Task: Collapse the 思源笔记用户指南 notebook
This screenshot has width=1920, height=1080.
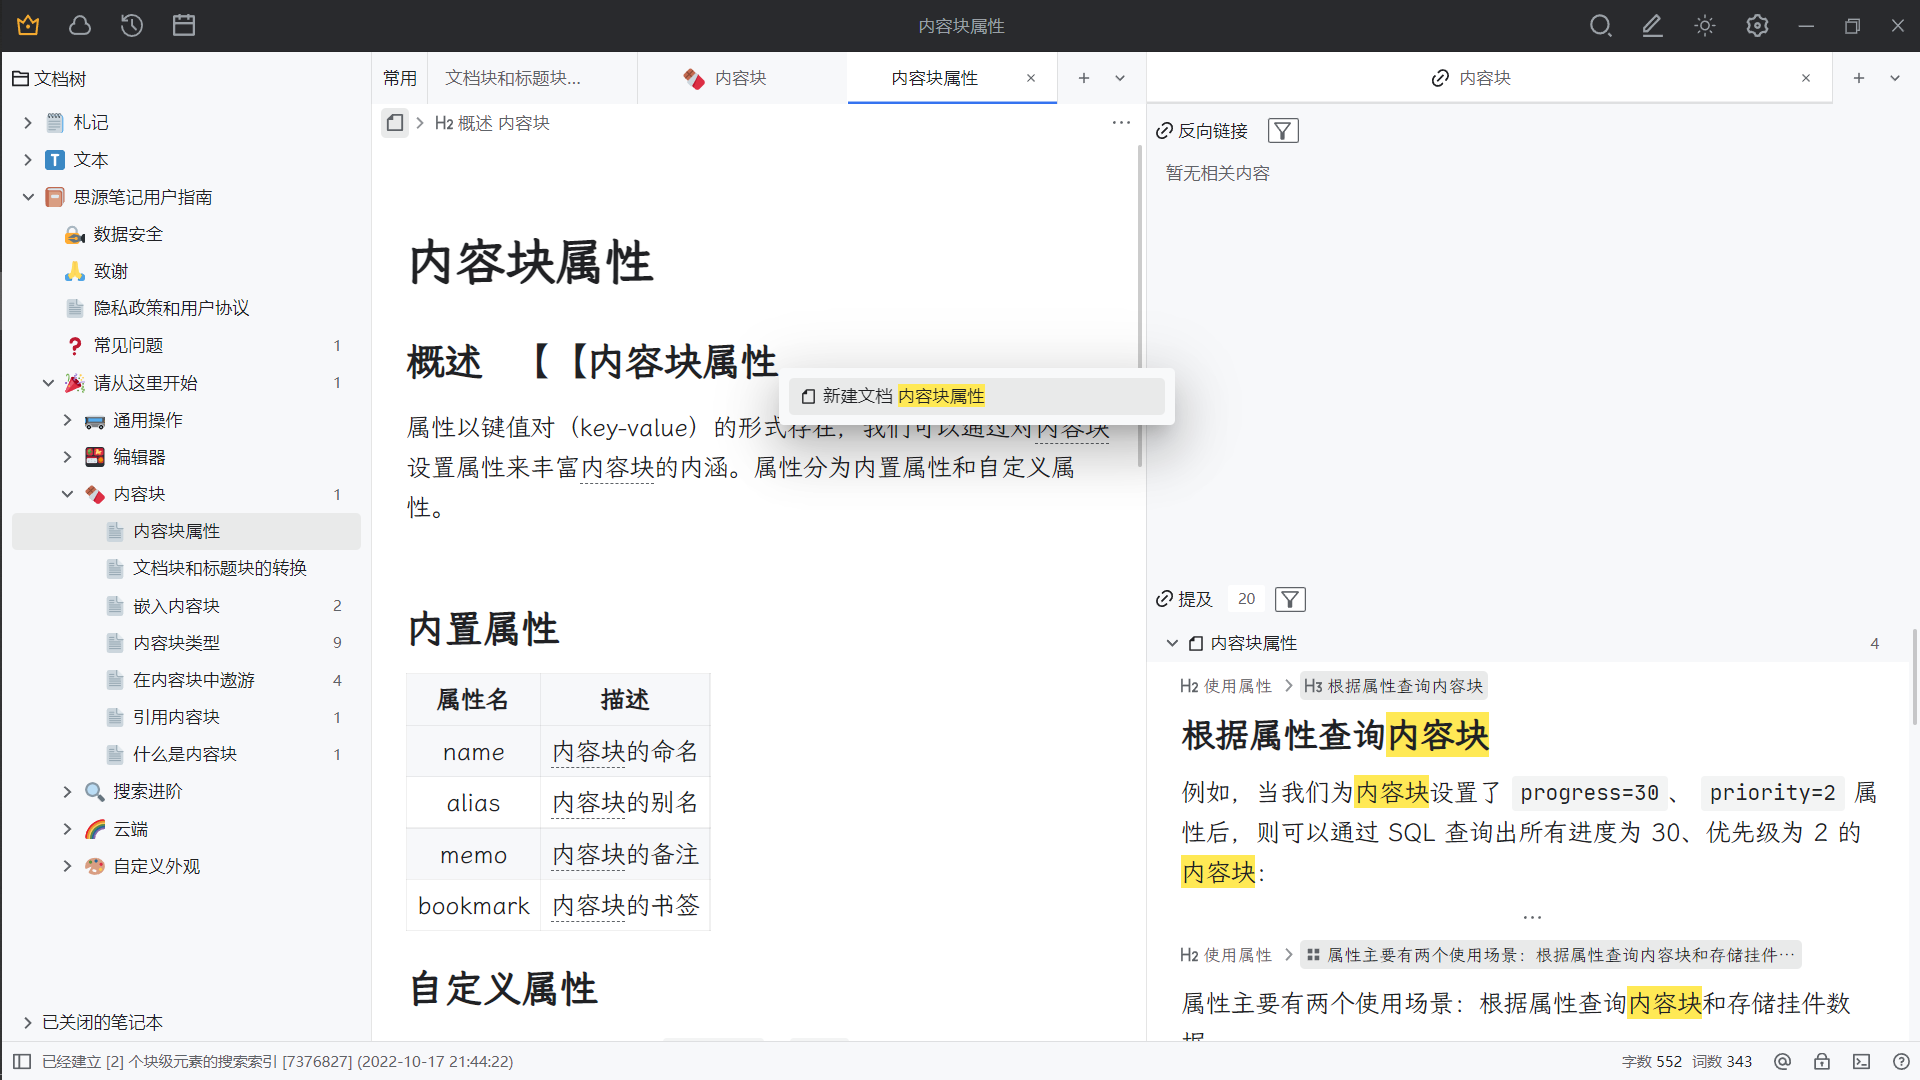Action: click(28, 197)
